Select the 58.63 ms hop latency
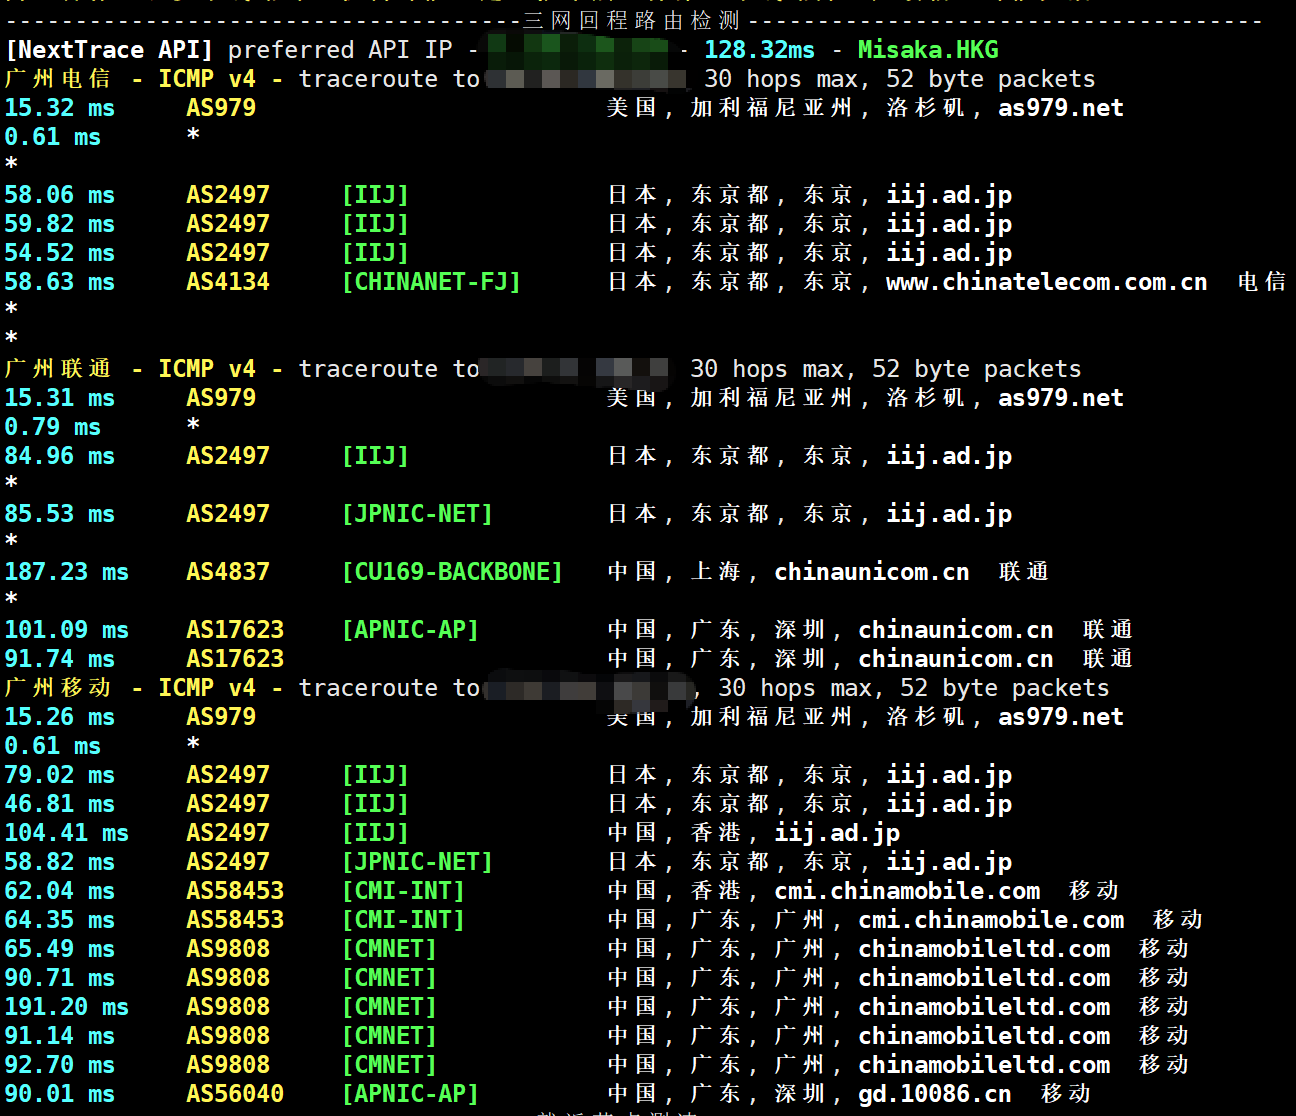Viewport: 1296px width, 1116px height. pos(60,282)
